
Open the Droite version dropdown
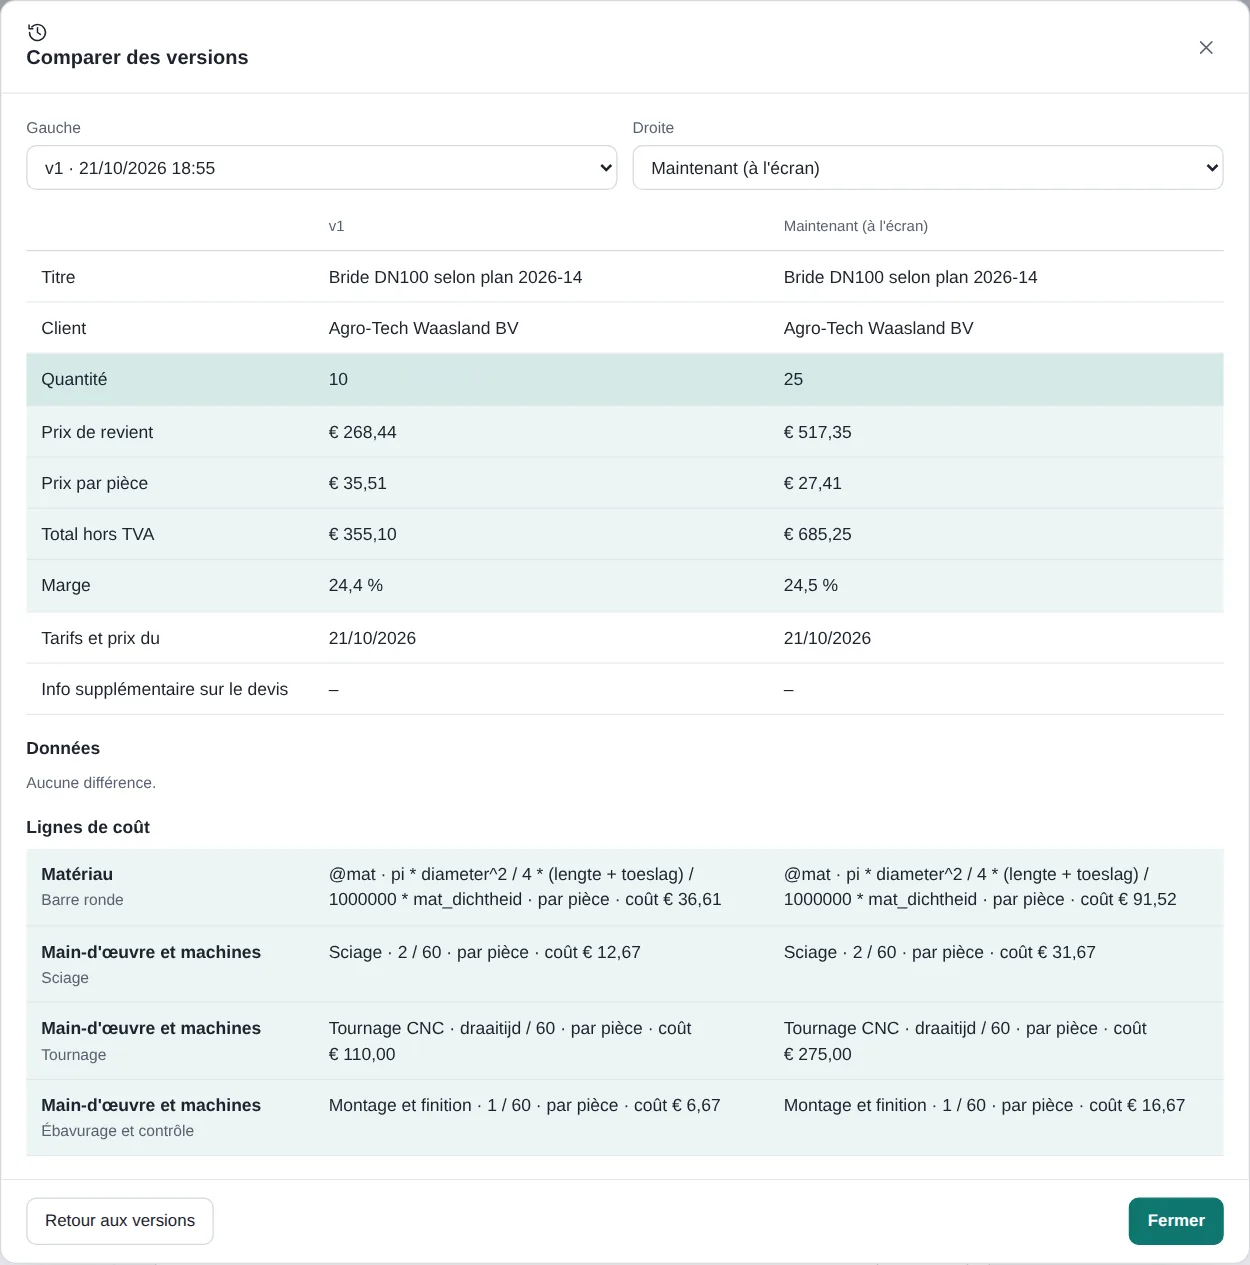pyautogui.click(x=927, y=168)
